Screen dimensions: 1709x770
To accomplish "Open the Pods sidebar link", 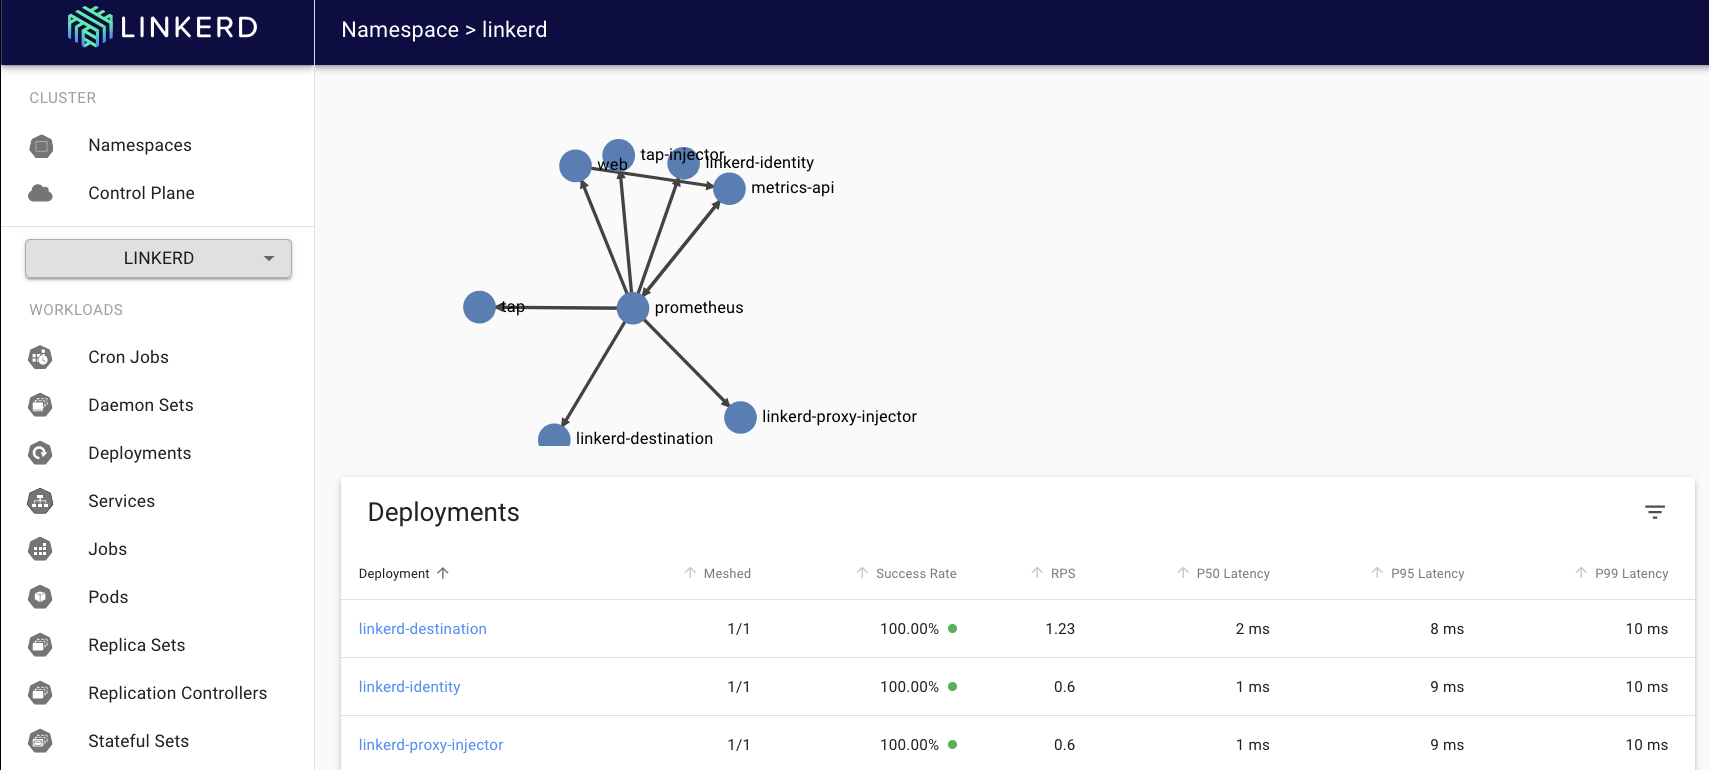I will [108, 597].
